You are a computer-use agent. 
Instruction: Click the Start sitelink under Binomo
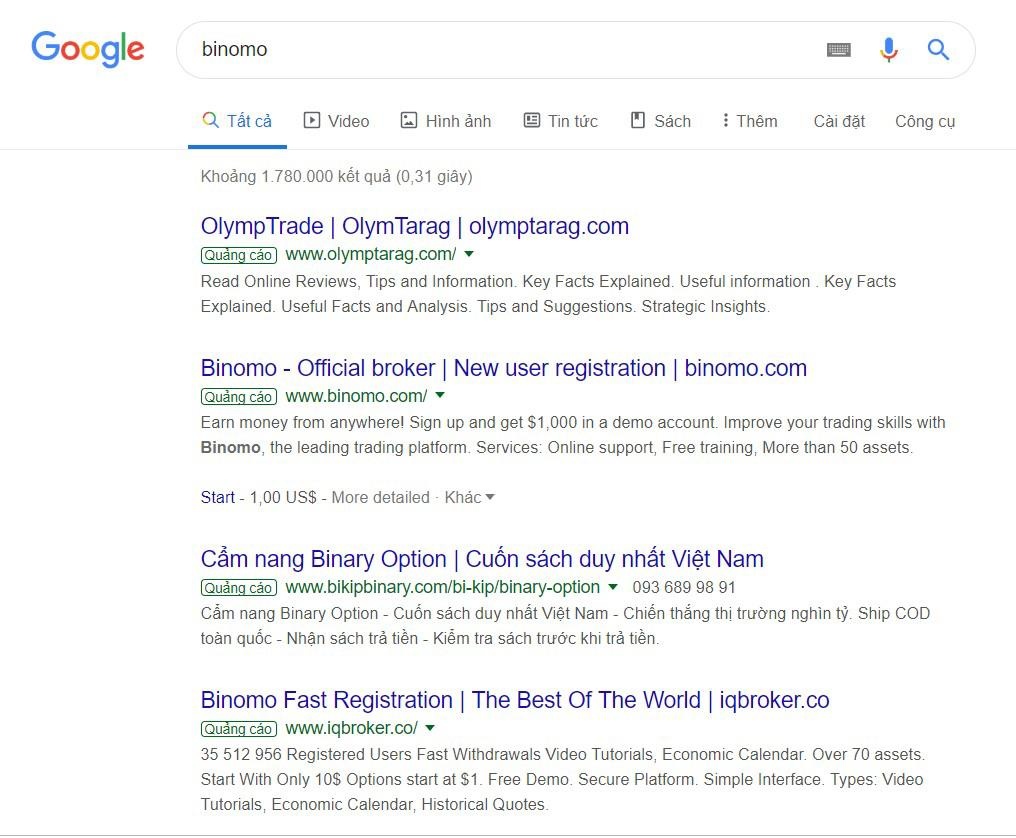point(218,497)
